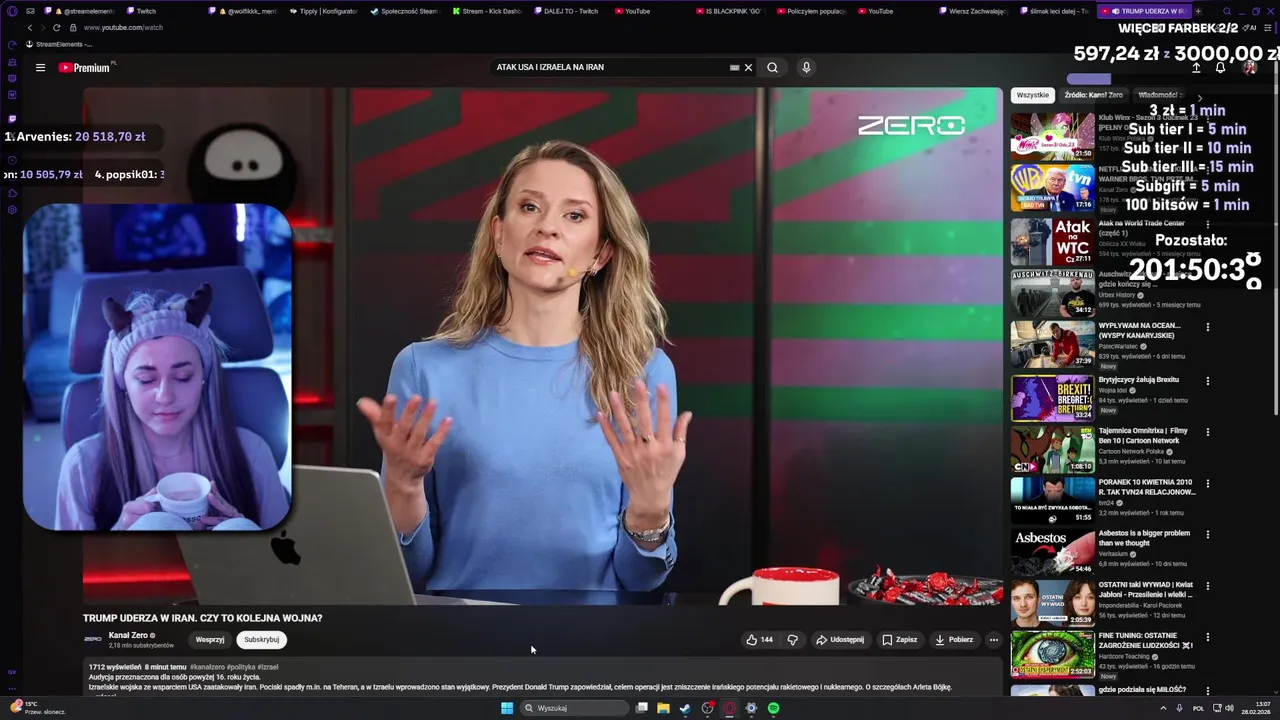This screenshot has width=1280, height=720.
Task: Open options menu for Asbestos video
Action: click(1208, 535)
